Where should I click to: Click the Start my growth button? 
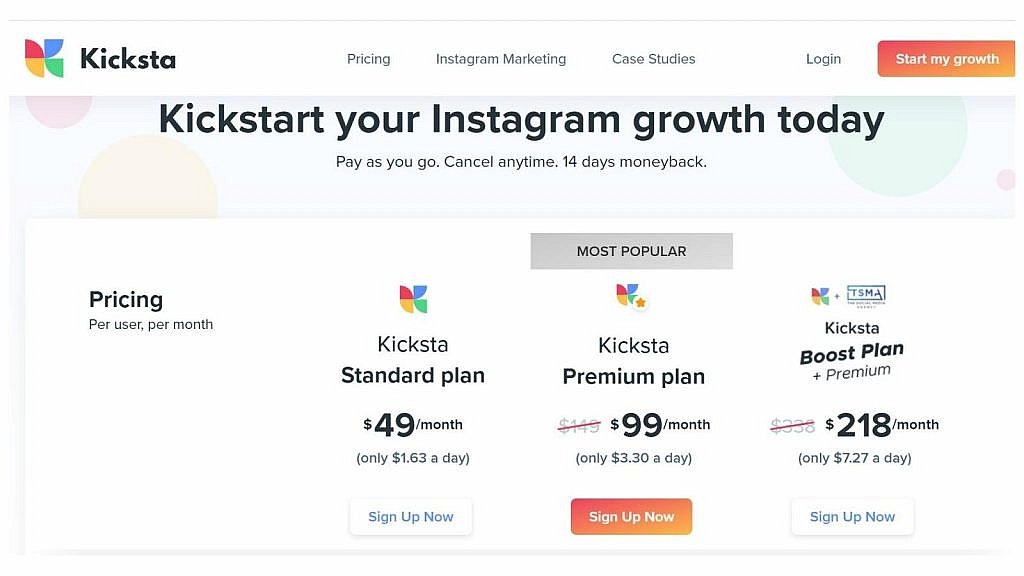[946, 59]
